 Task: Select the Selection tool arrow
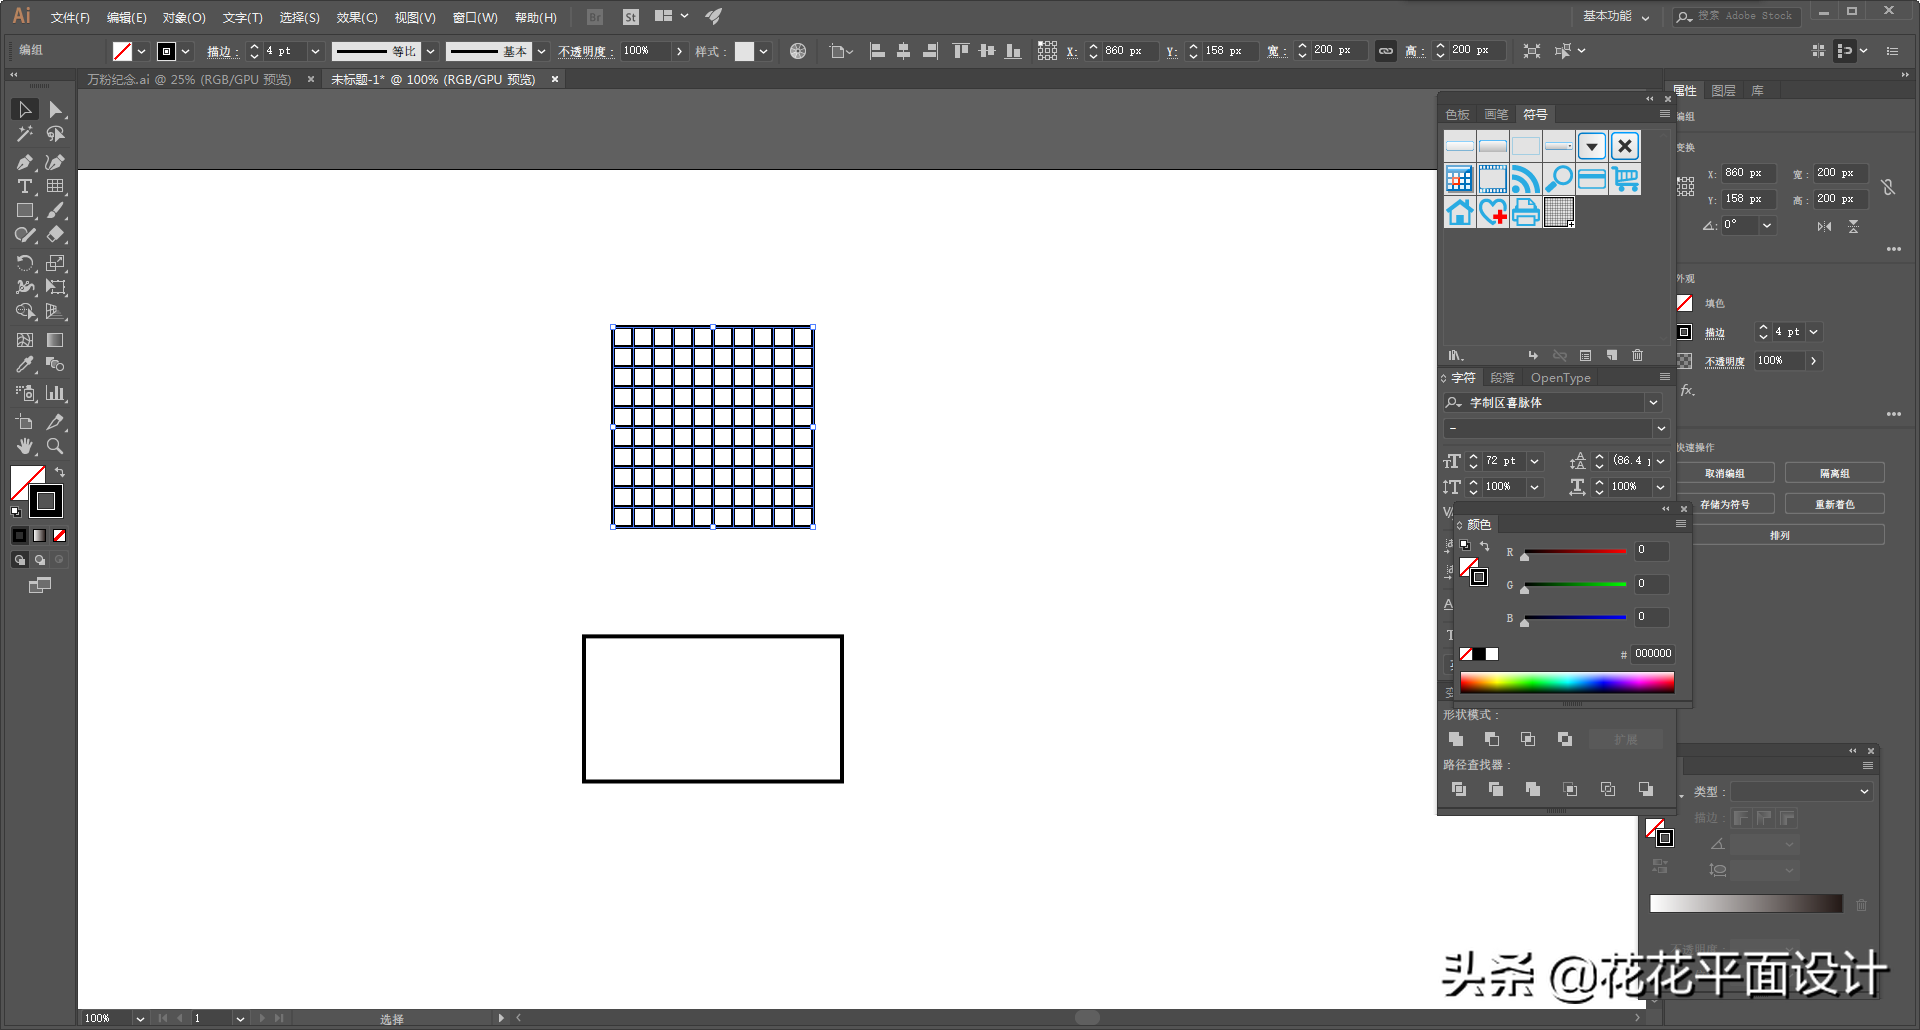pos(25,110)
